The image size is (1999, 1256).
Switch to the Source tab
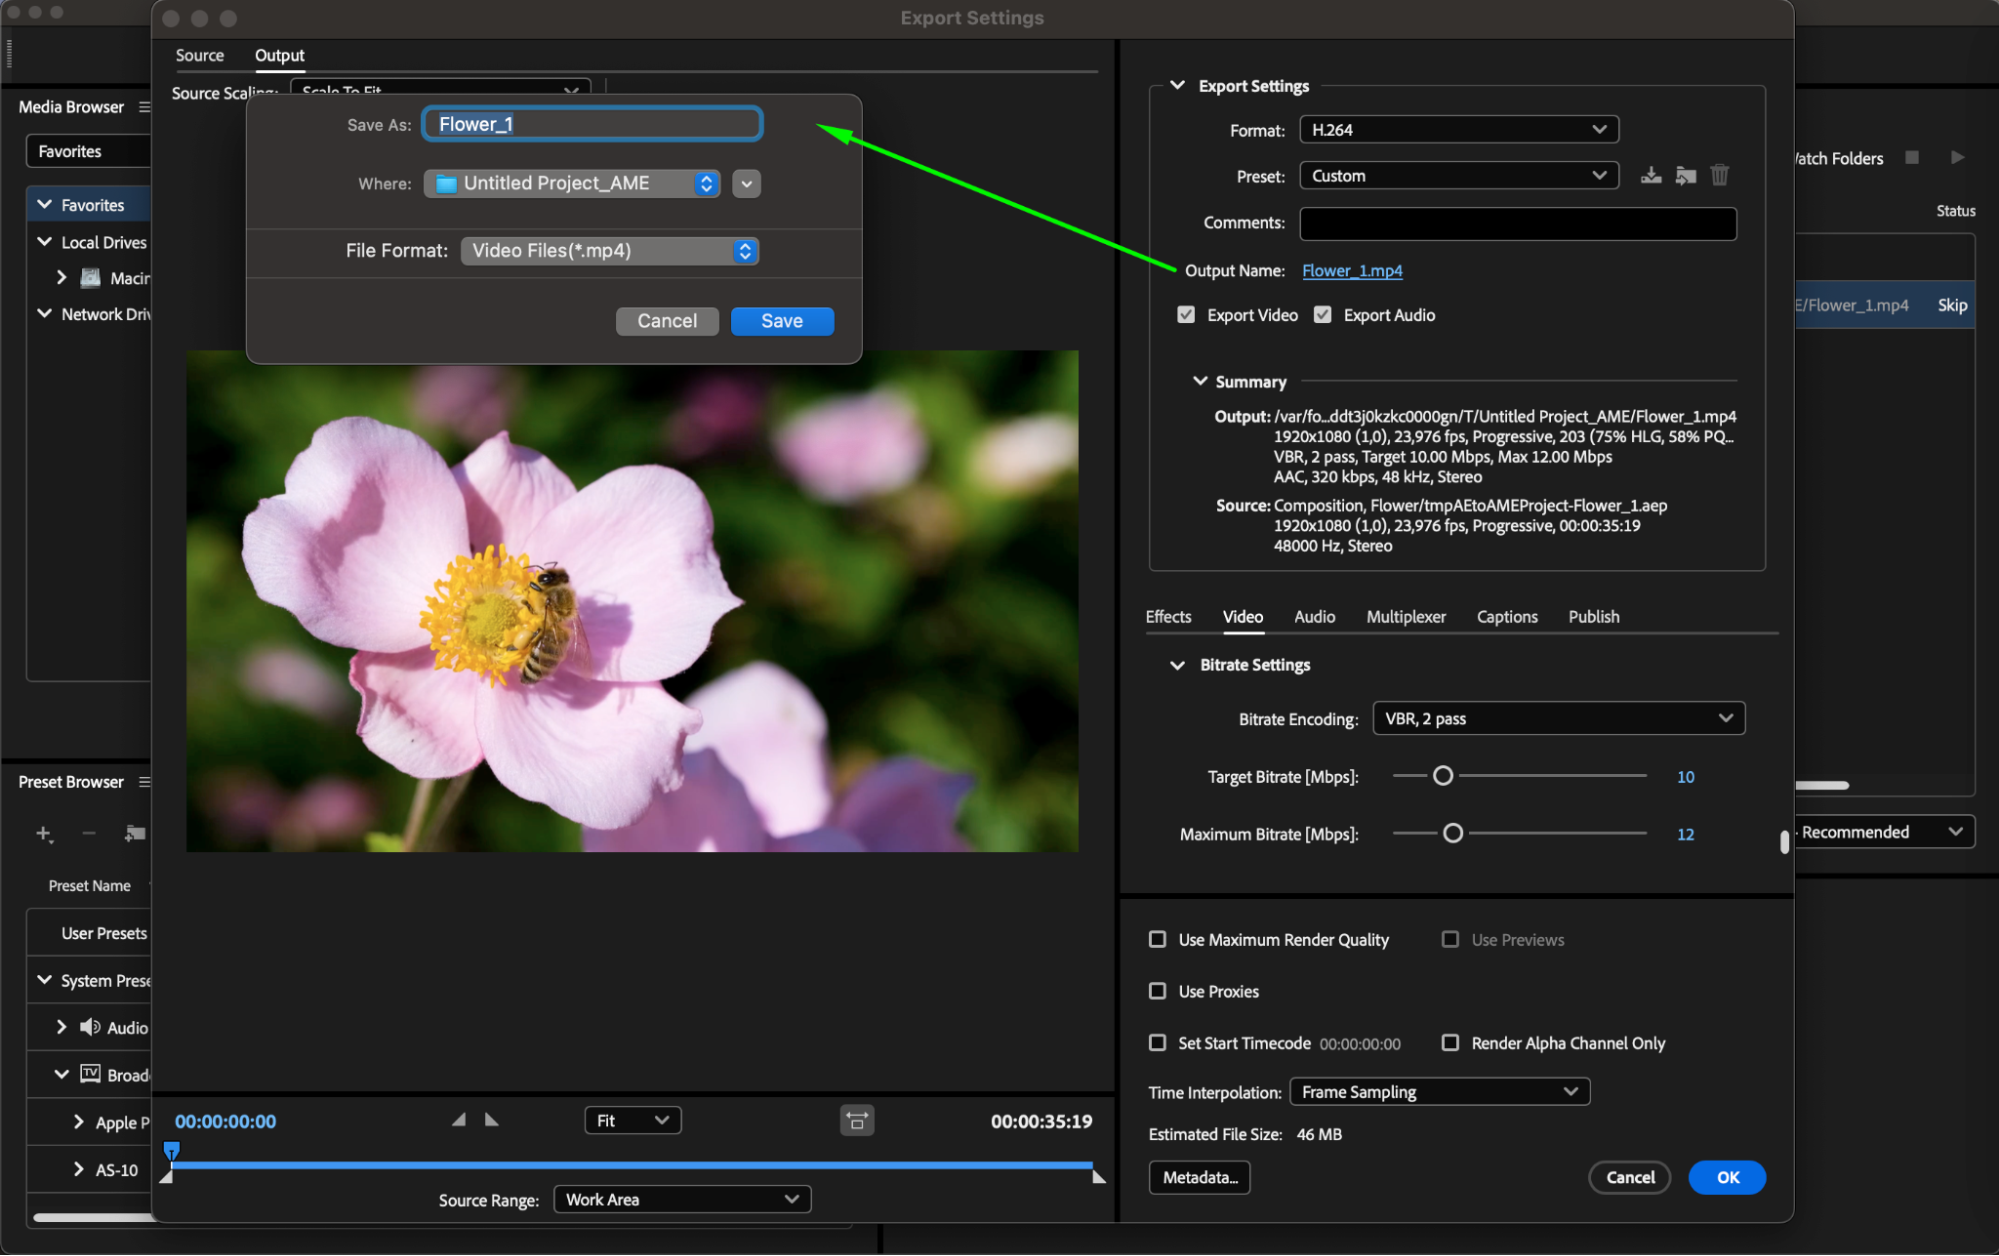coord(200,56)
